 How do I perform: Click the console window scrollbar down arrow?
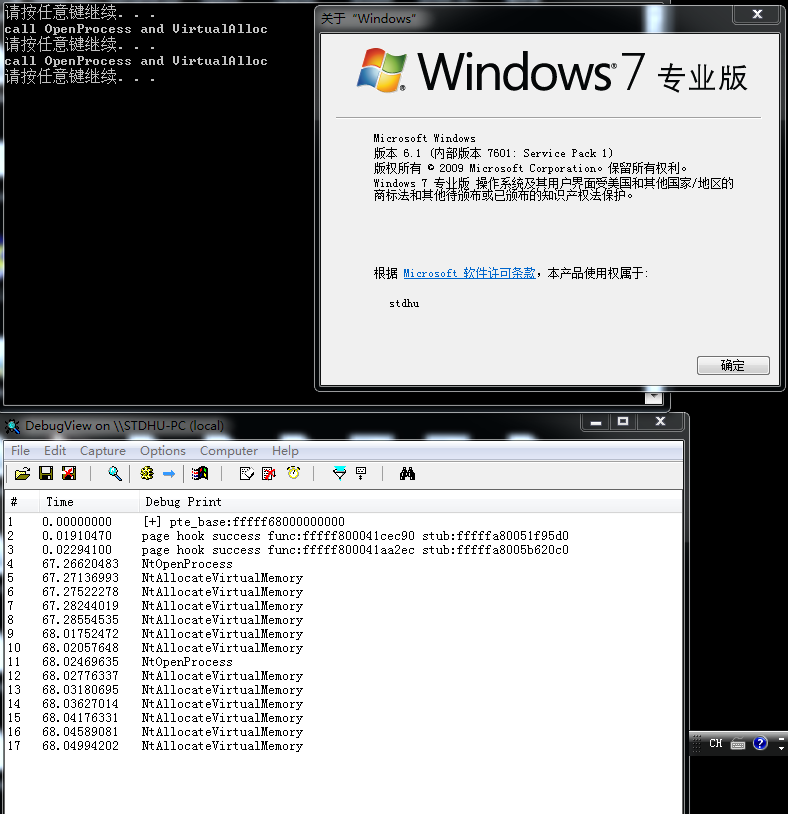pos(653,397)
